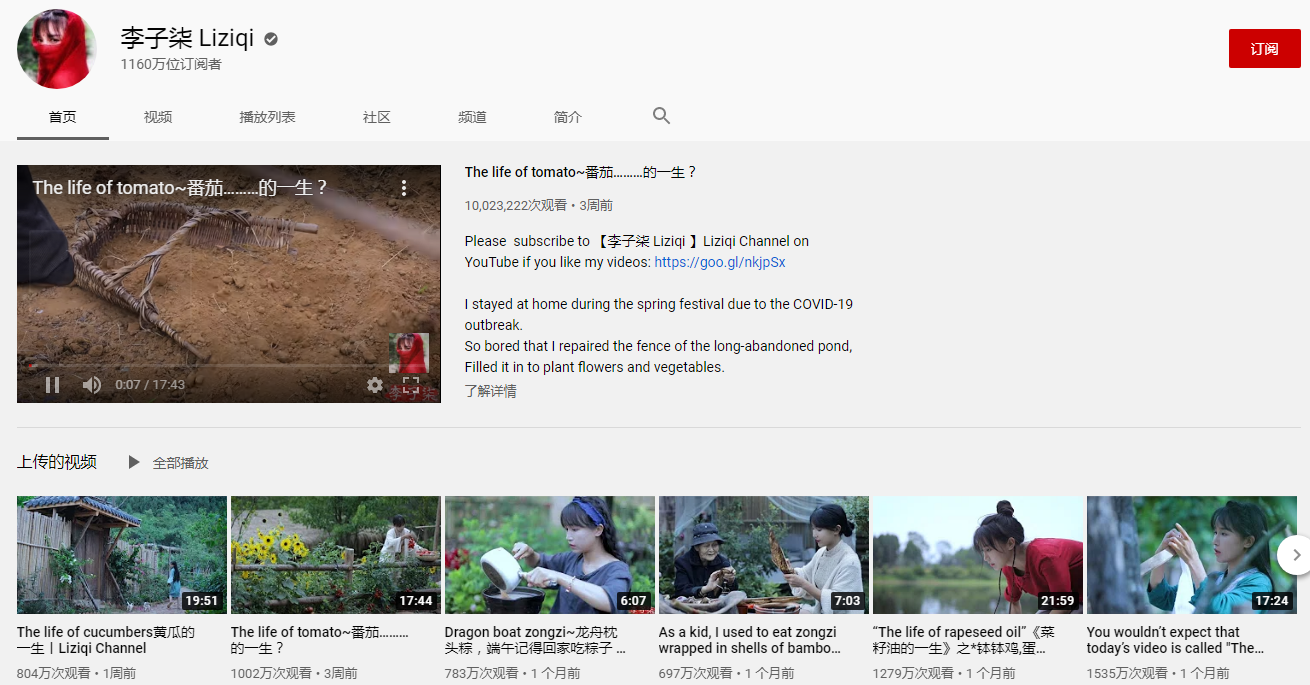Open the cucumbers video thumbnail

click(x=122, y=555)
